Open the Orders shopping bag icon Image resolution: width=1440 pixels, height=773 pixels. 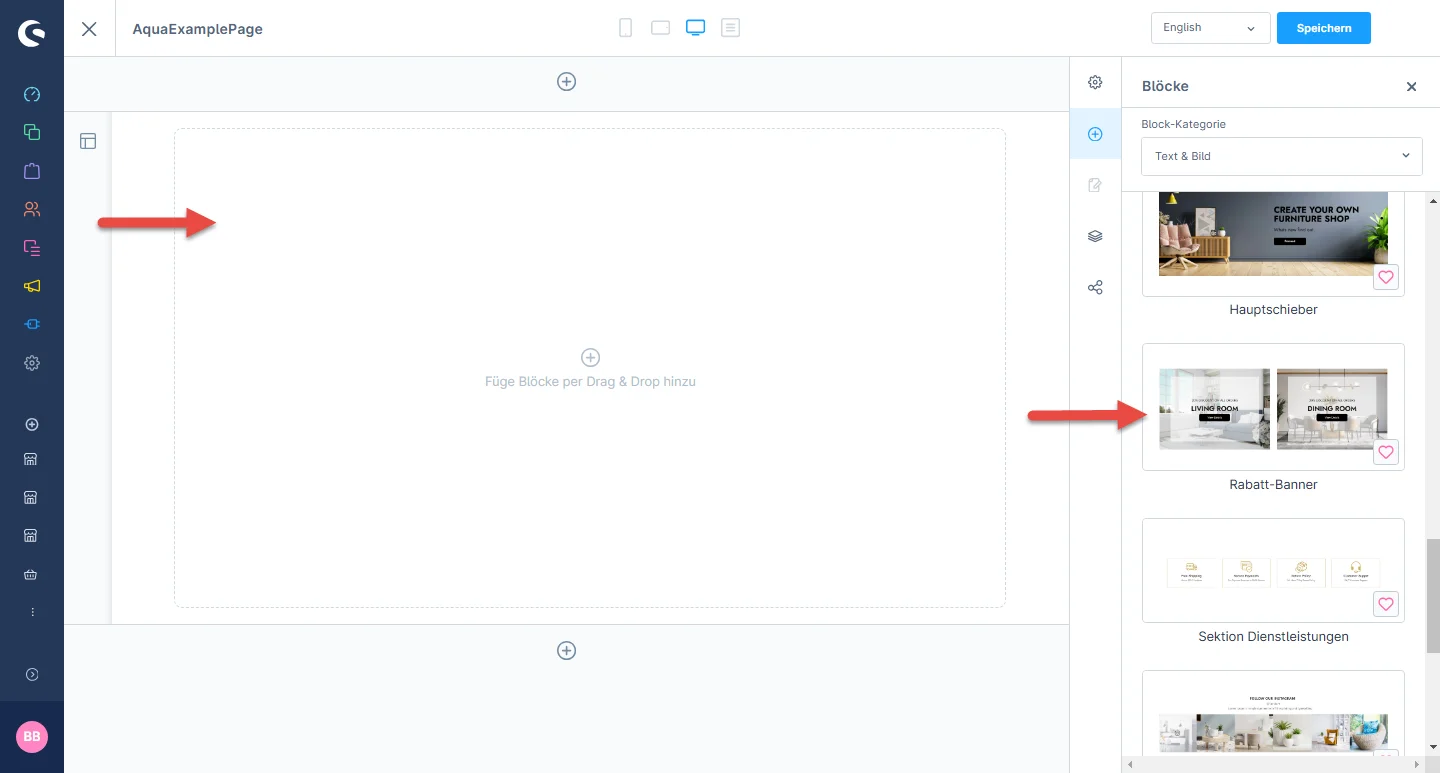[32, 171]
